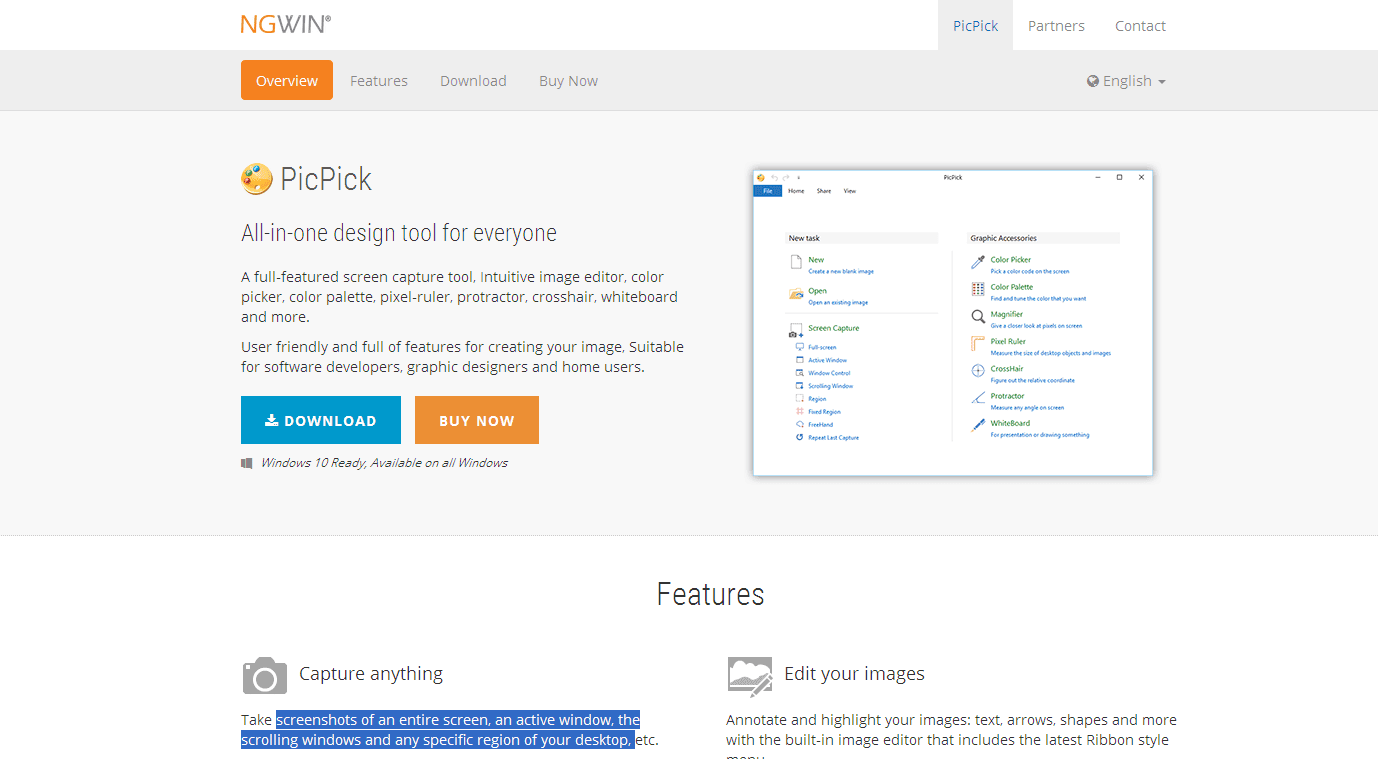Click the orange BUY NOW button
Viewport: 1378px width, 759px height.
(x=477, y=420)
